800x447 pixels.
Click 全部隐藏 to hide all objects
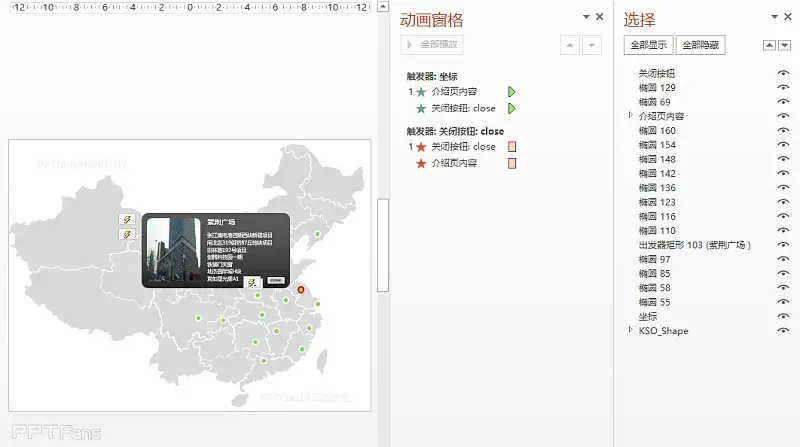[x=700, y=45]
